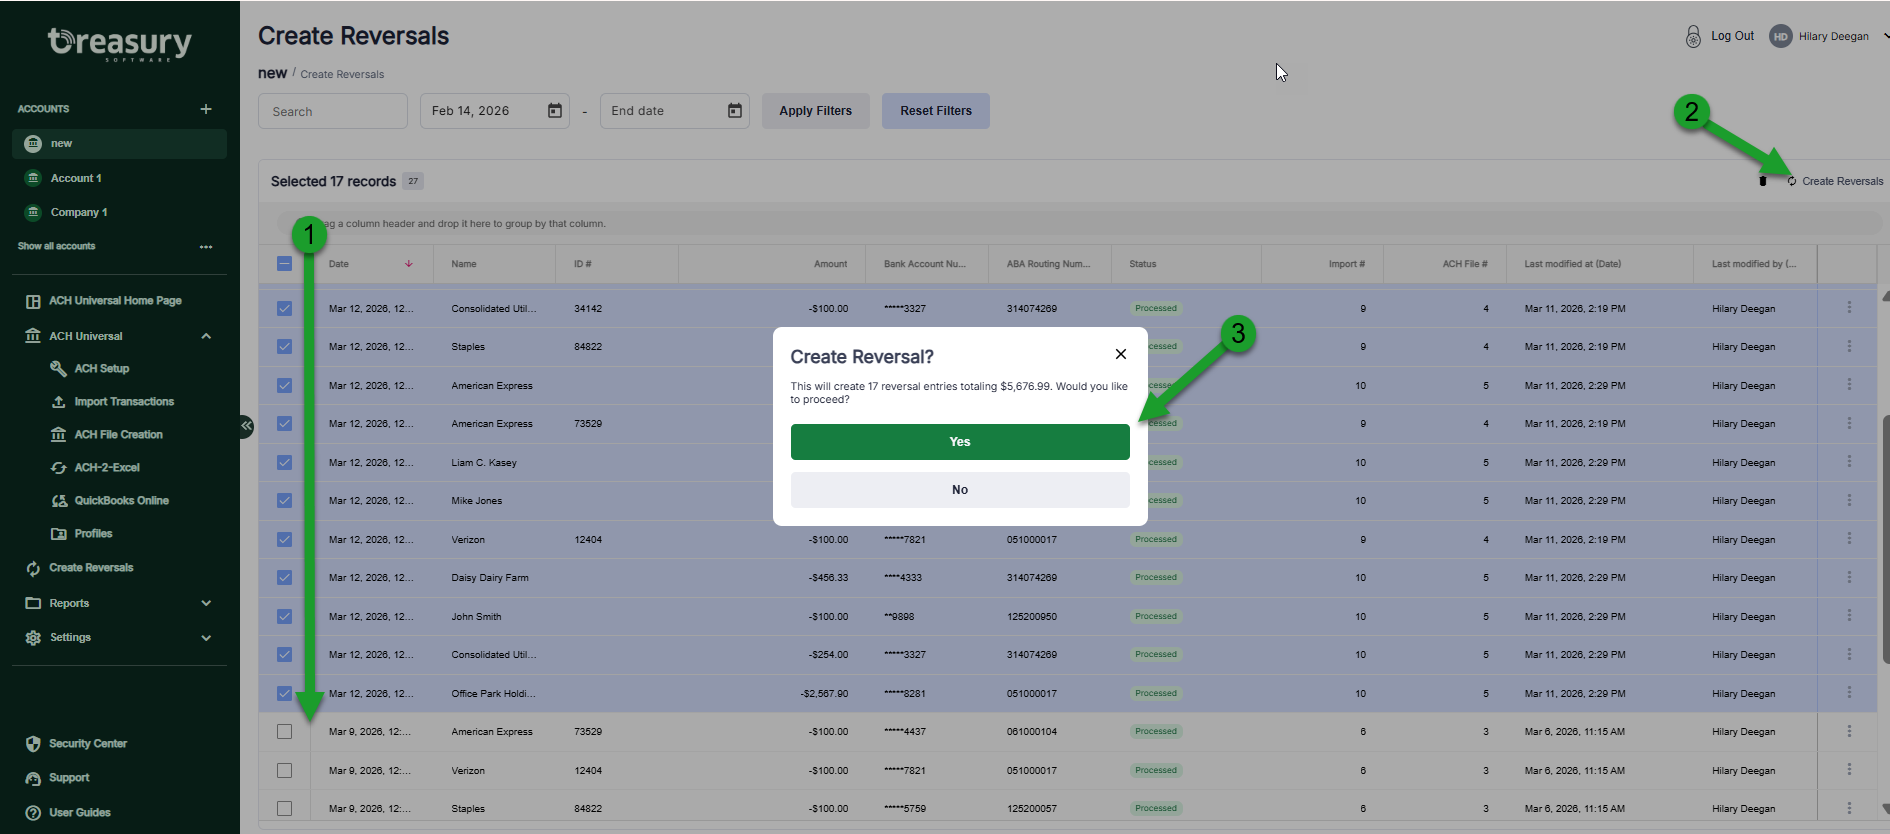Check the Mar 9 American Express row checkbox
1890x834 pixels.
pyautogui.click(x=284, y=732)
